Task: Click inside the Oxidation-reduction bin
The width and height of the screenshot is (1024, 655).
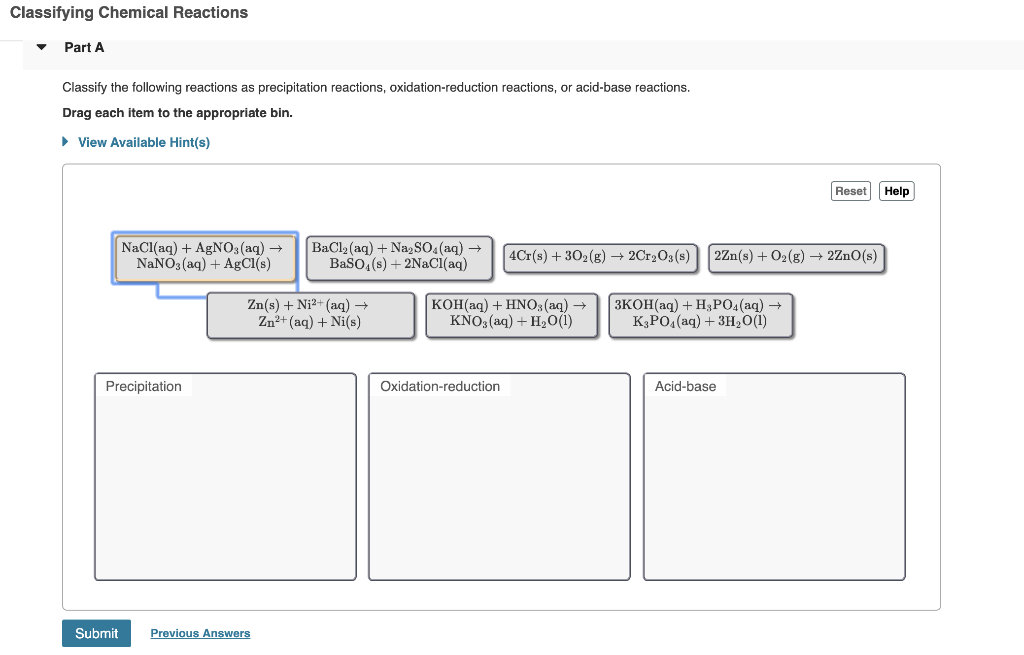Action: pos(499,480)
